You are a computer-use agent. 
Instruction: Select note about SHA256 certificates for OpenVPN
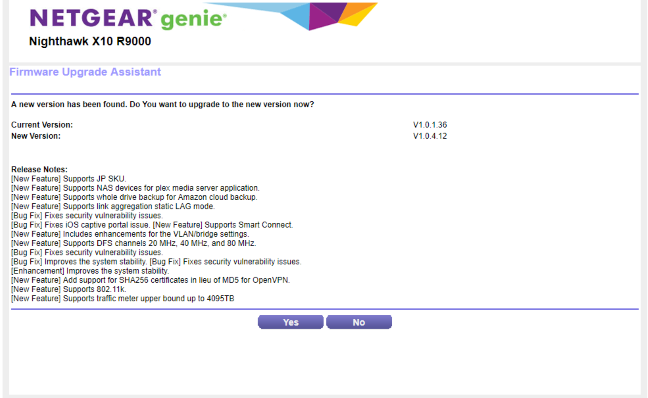(150, 280)
